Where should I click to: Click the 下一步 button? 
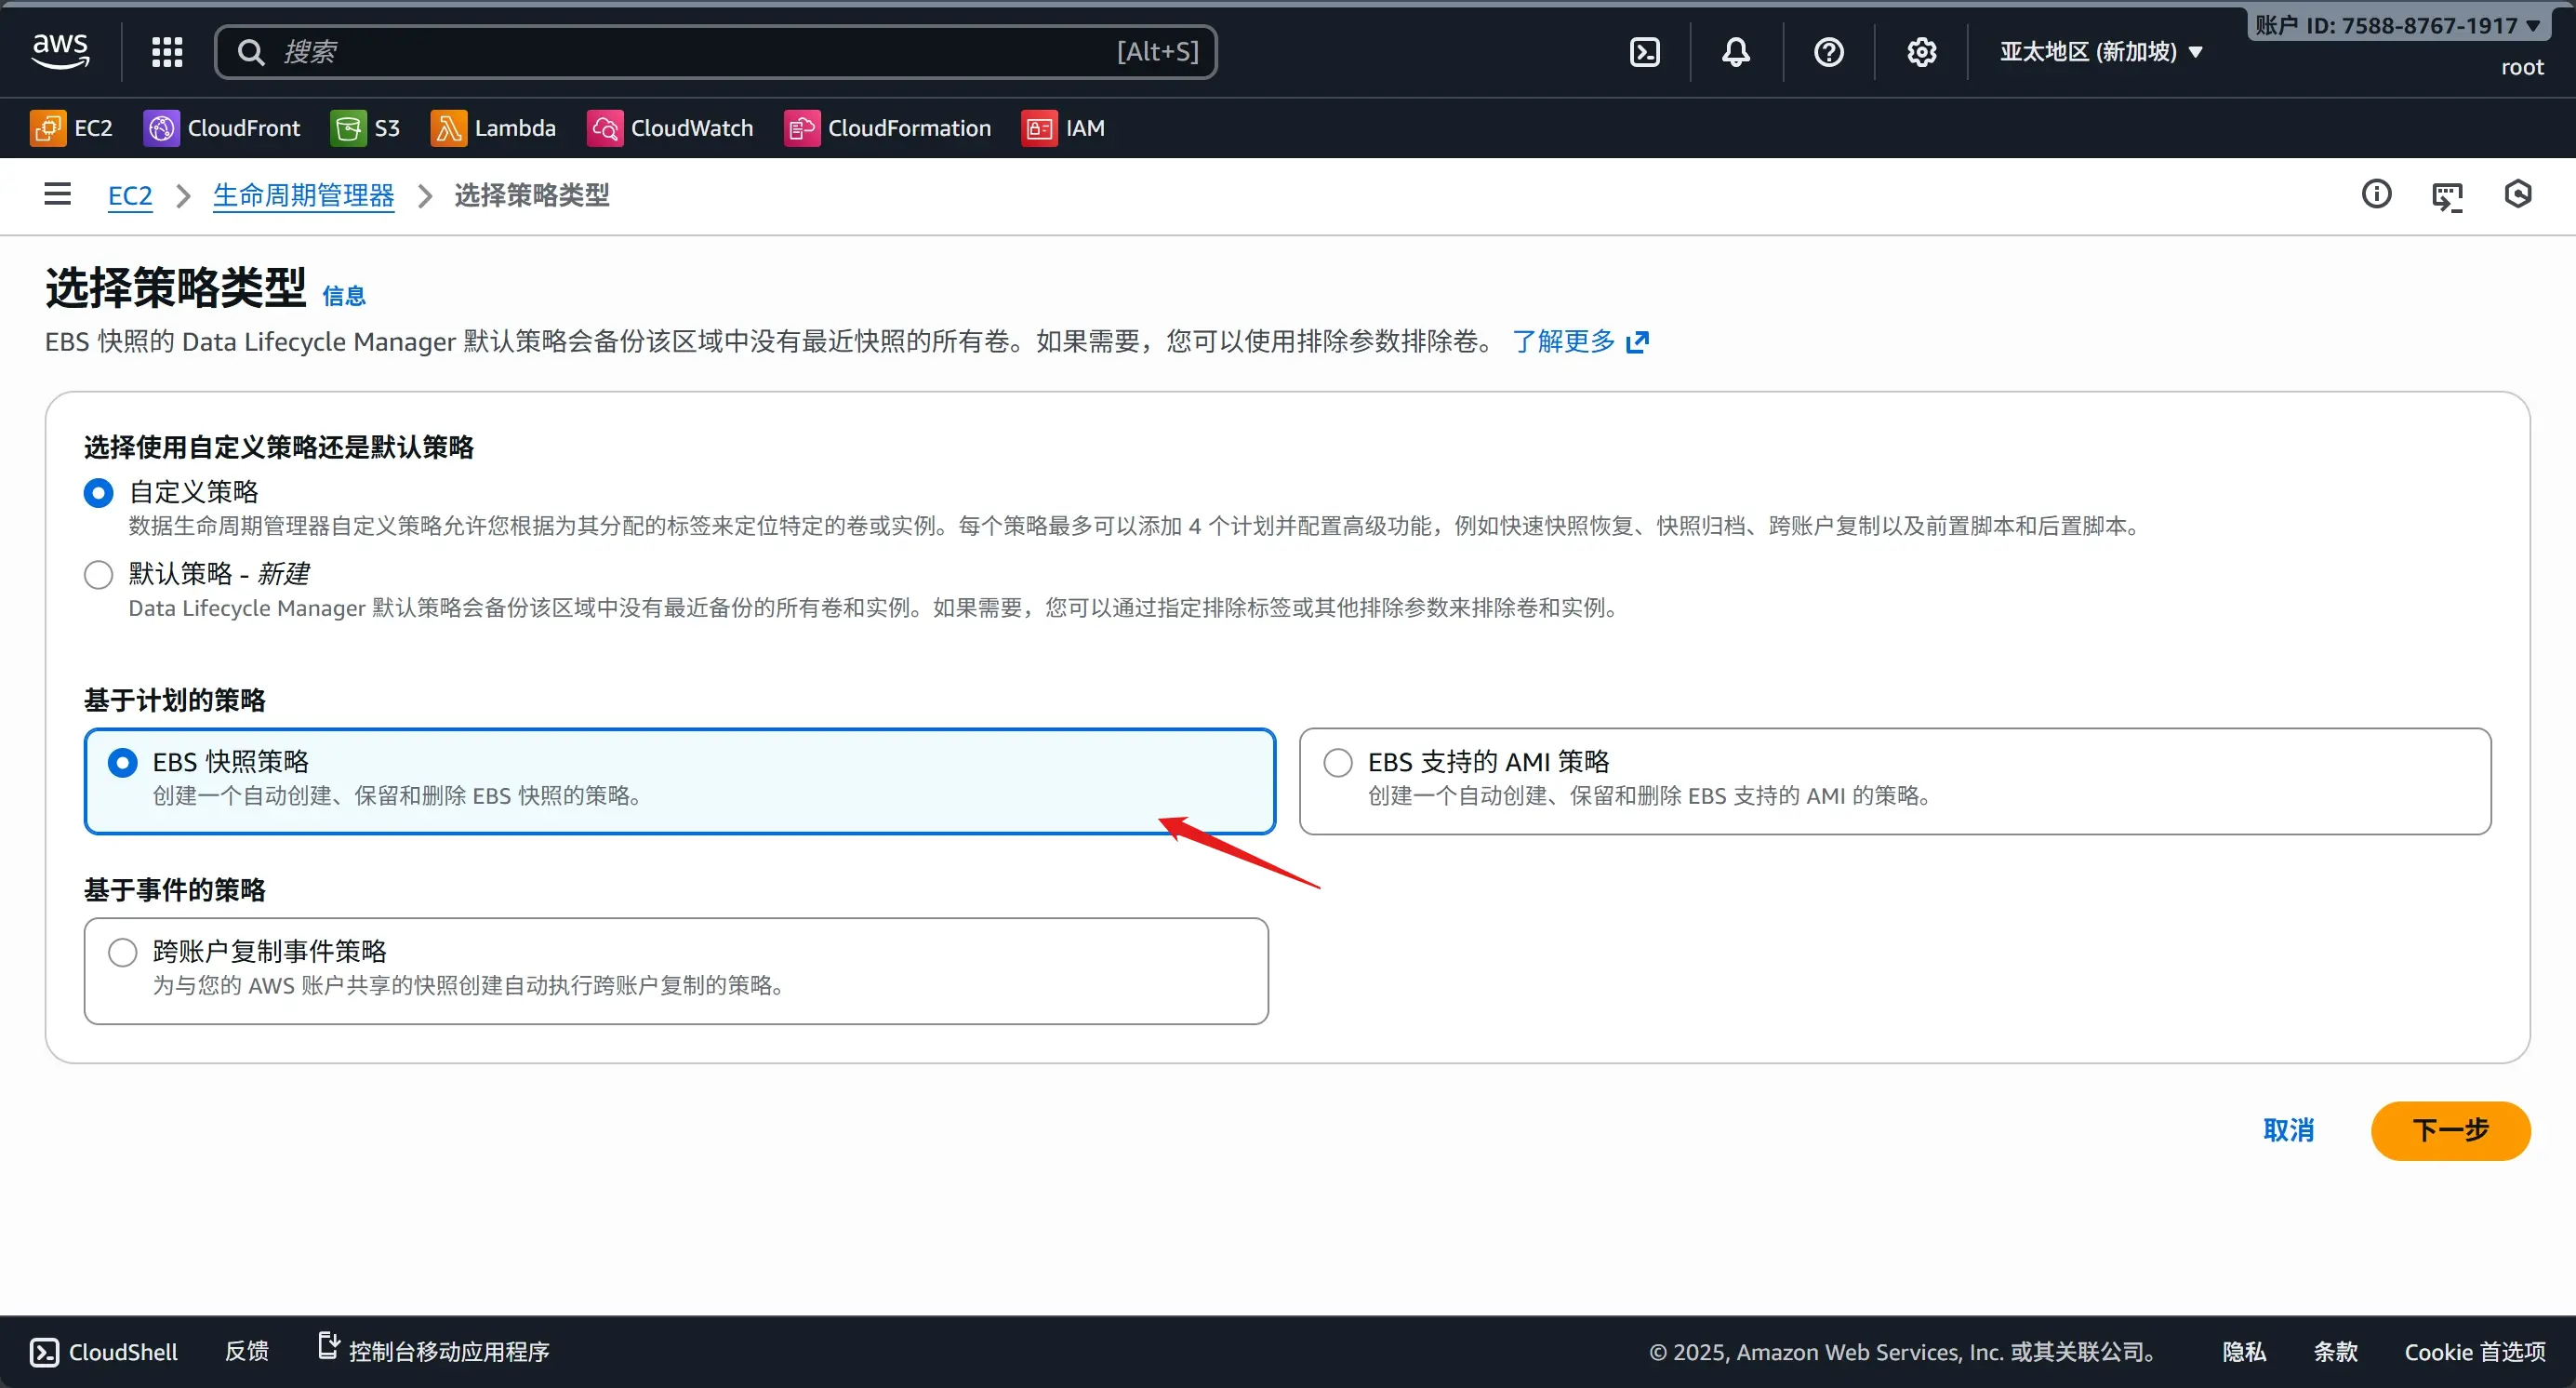click(2450, 1130)
